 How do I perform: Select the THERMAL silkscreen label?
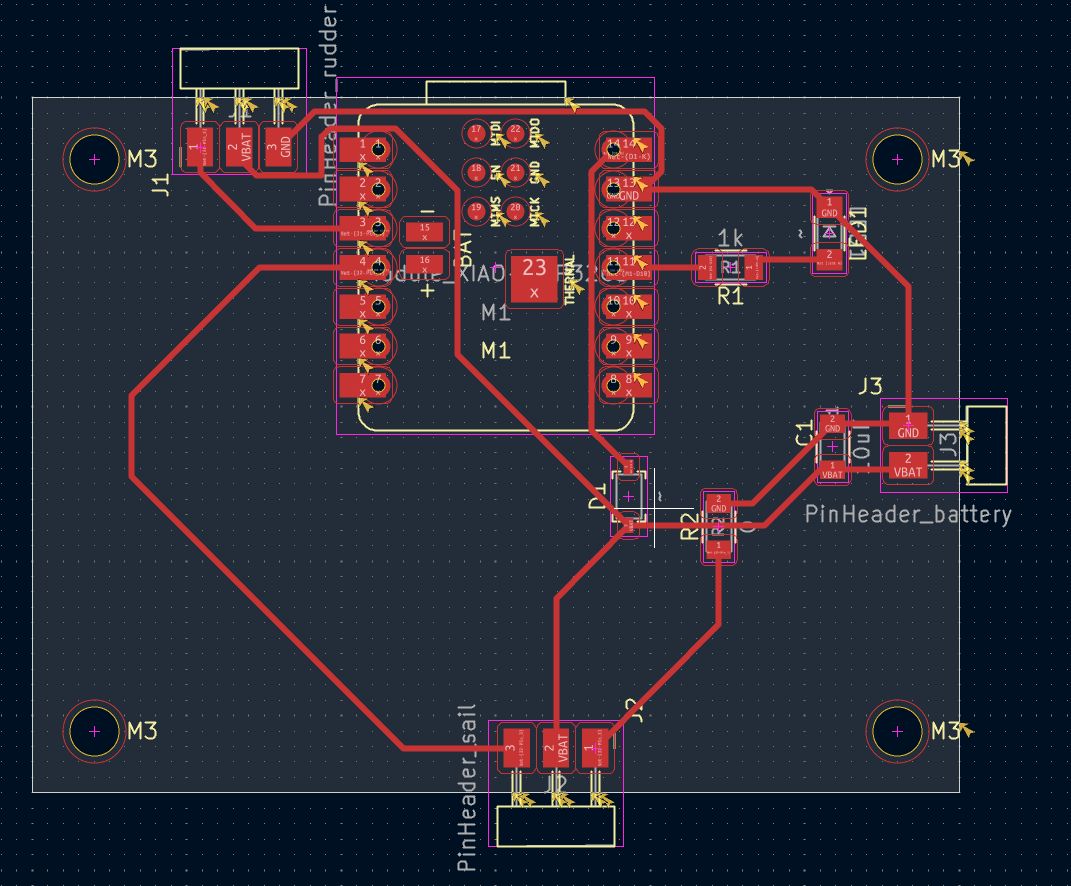point(570,279)
